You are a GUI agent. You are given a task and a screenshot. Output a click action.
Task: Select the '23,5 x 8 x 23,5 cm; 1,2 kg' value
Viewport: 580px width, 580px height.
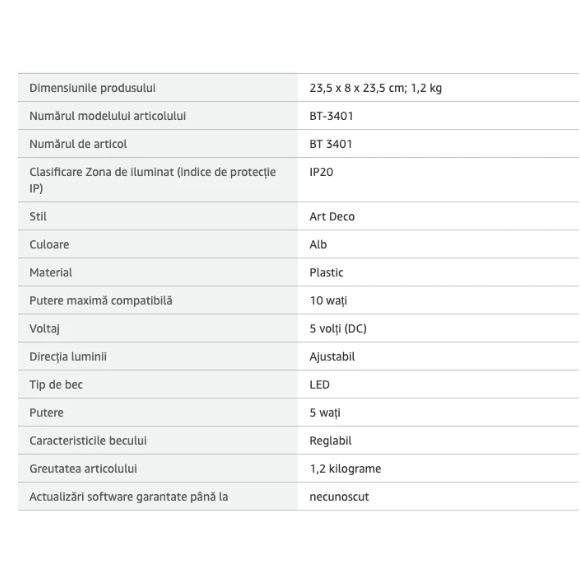click(375, 88)
